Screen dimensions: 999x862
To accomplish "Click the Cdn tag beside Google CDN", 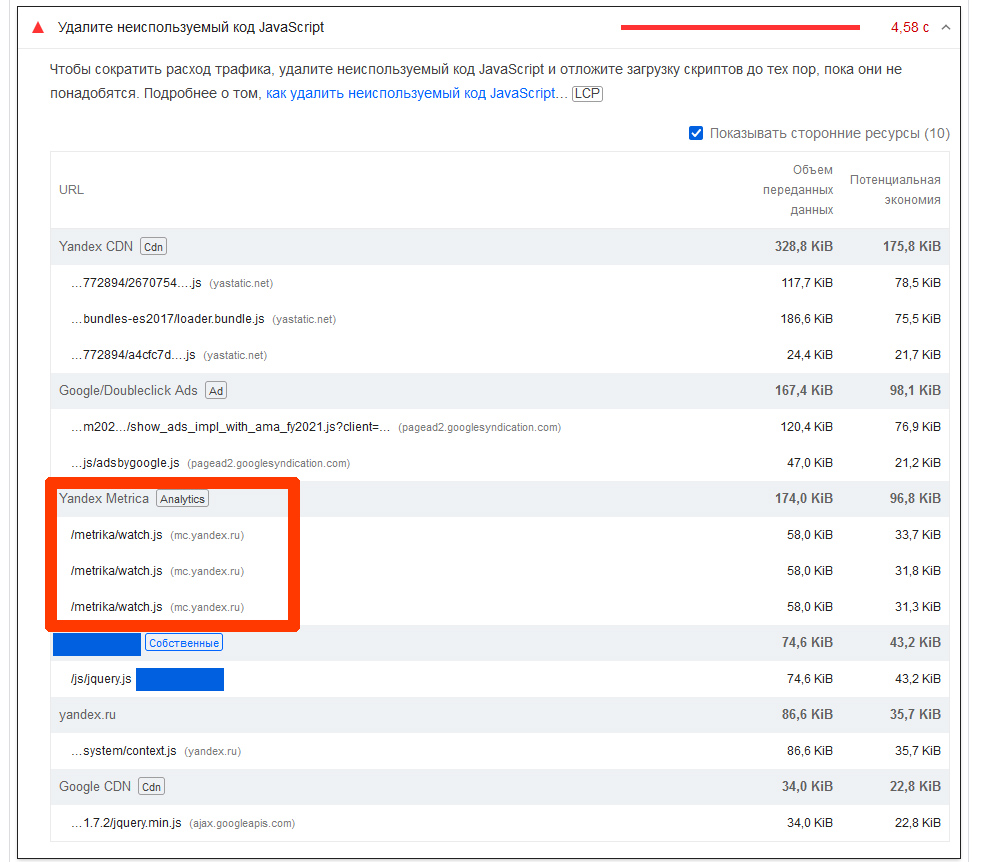I will pyautogui.click(x=152, y=787).
